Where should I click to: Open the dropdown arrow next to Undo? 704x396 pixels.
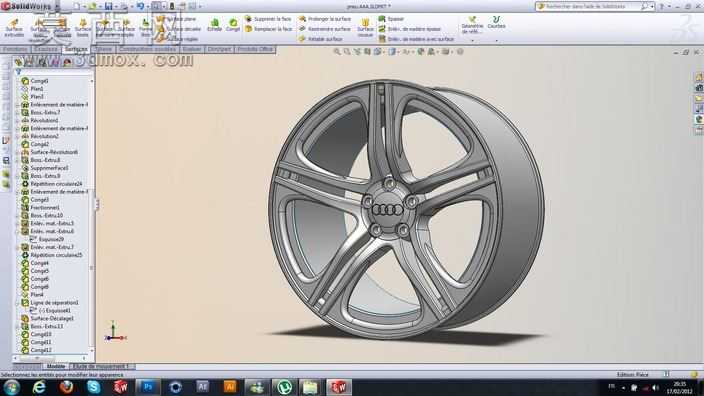click(x=147, y=6)
